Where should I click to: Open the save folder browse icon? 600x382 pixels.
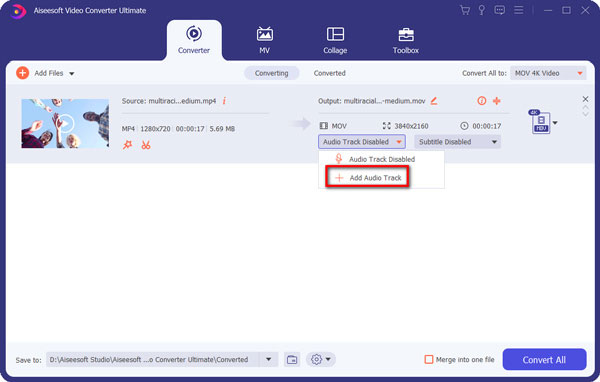pos(292,359)
